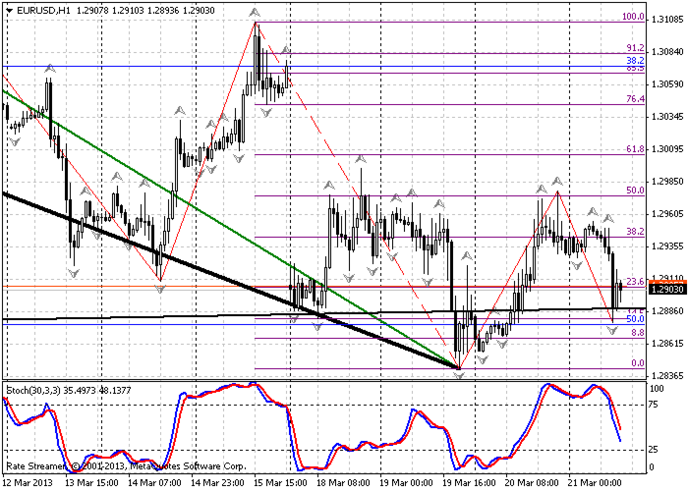Viewport: 688px width, 491px height.
Task: Select the 76.4 Fibonacci level label
Action: 632,99
